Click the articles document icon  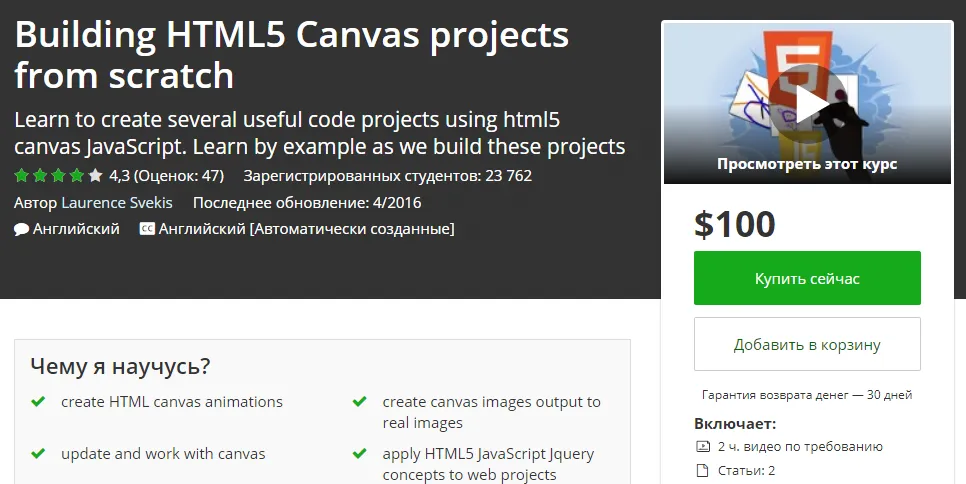pyautogui.click(x=702, y=470)
